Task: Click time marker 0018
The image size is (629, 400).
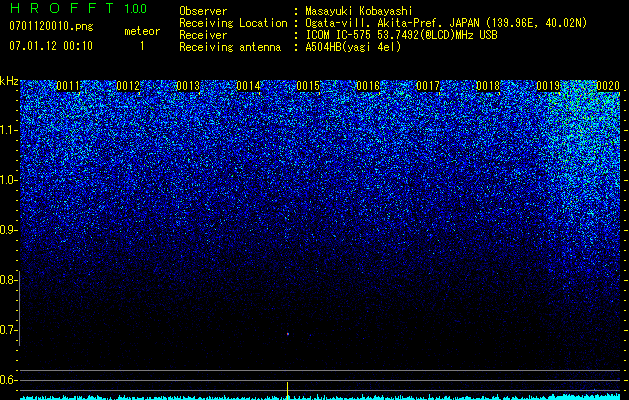Action: (x=488, y=86)
